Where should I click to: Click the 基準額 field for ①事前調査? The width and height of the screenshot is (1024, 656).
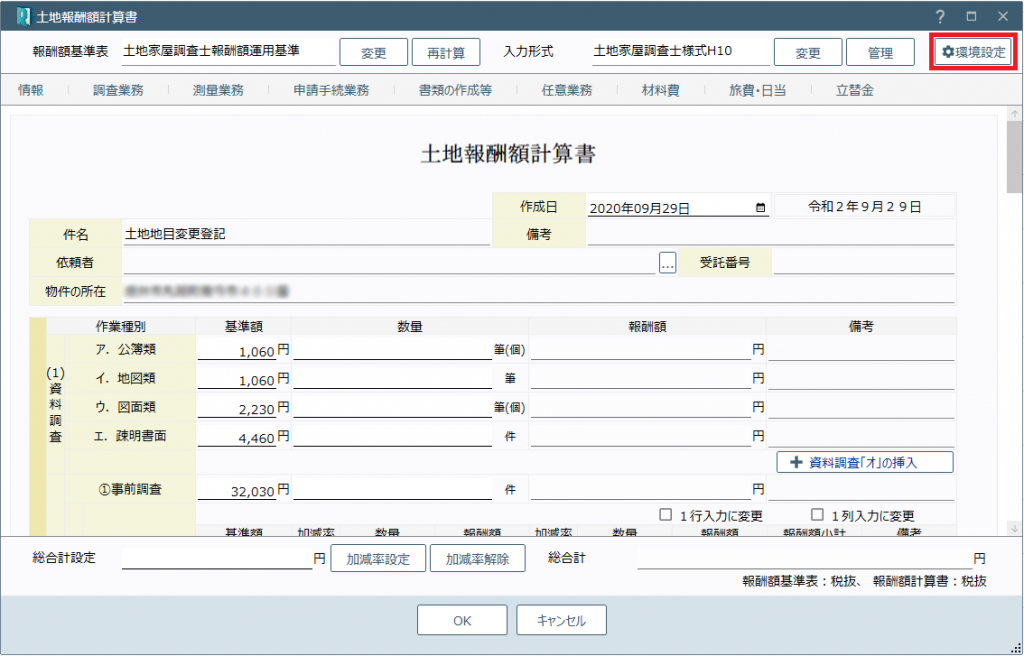pos(236,490)
